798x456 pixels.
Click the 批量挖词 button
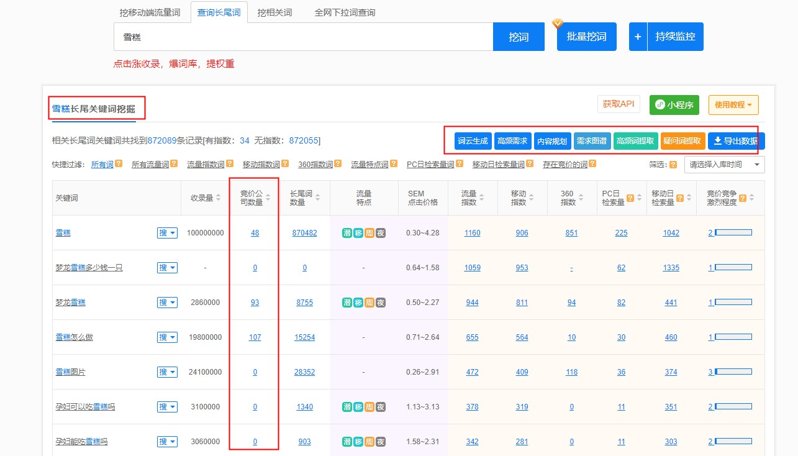pos(586,37)
